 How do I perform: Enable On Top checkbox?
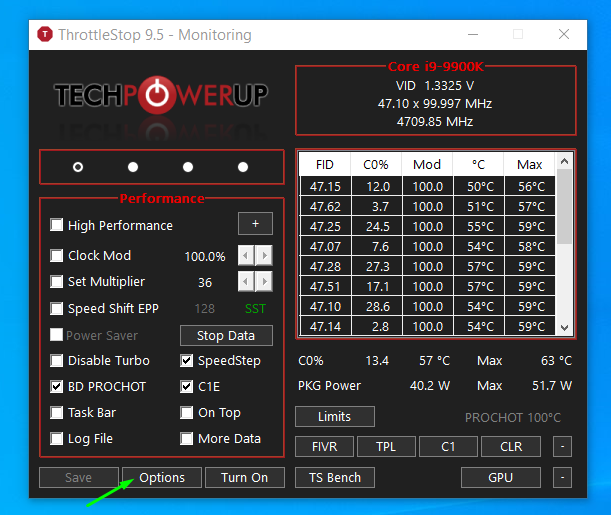(x=187, y=413)
